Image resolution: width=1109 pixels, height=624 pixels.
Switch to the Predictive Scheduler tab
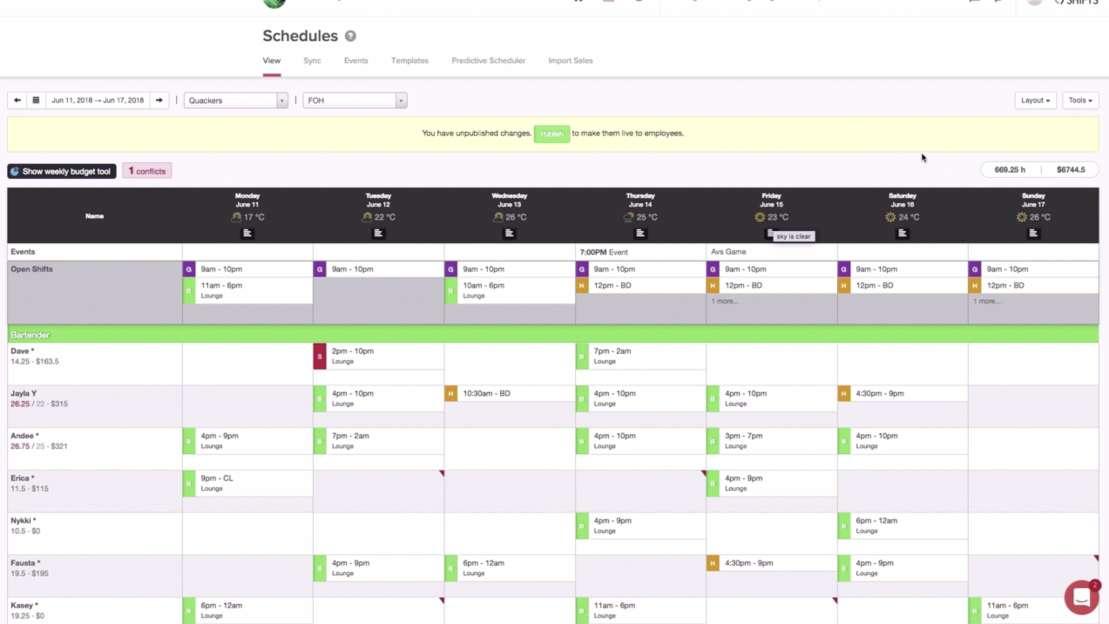pyautogui.click(x=488, y=61)
